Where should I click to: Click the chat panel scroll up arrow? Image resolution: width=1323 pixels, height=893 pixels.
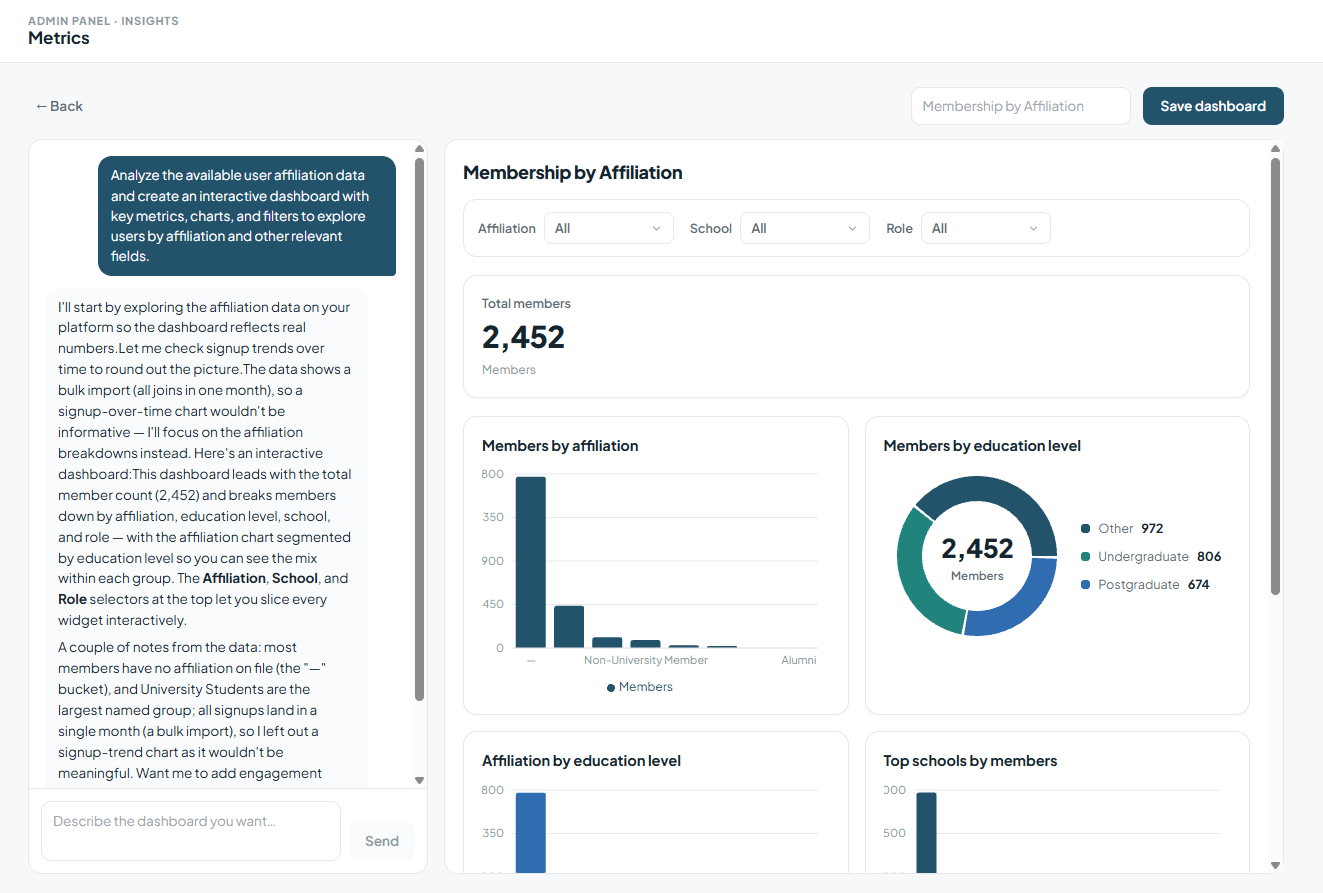pos(419,149)
